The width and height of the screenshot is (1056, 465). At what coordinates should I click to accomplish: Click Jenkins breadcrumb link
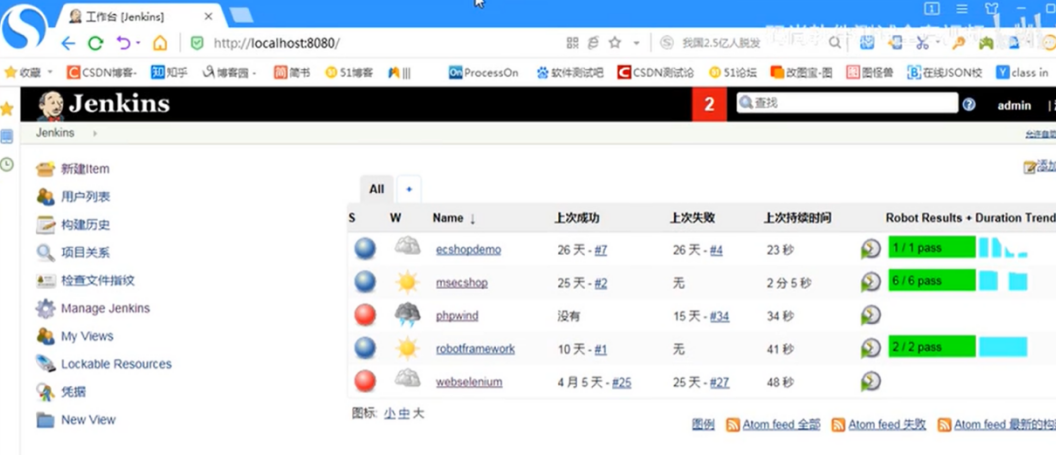point(55,133)
